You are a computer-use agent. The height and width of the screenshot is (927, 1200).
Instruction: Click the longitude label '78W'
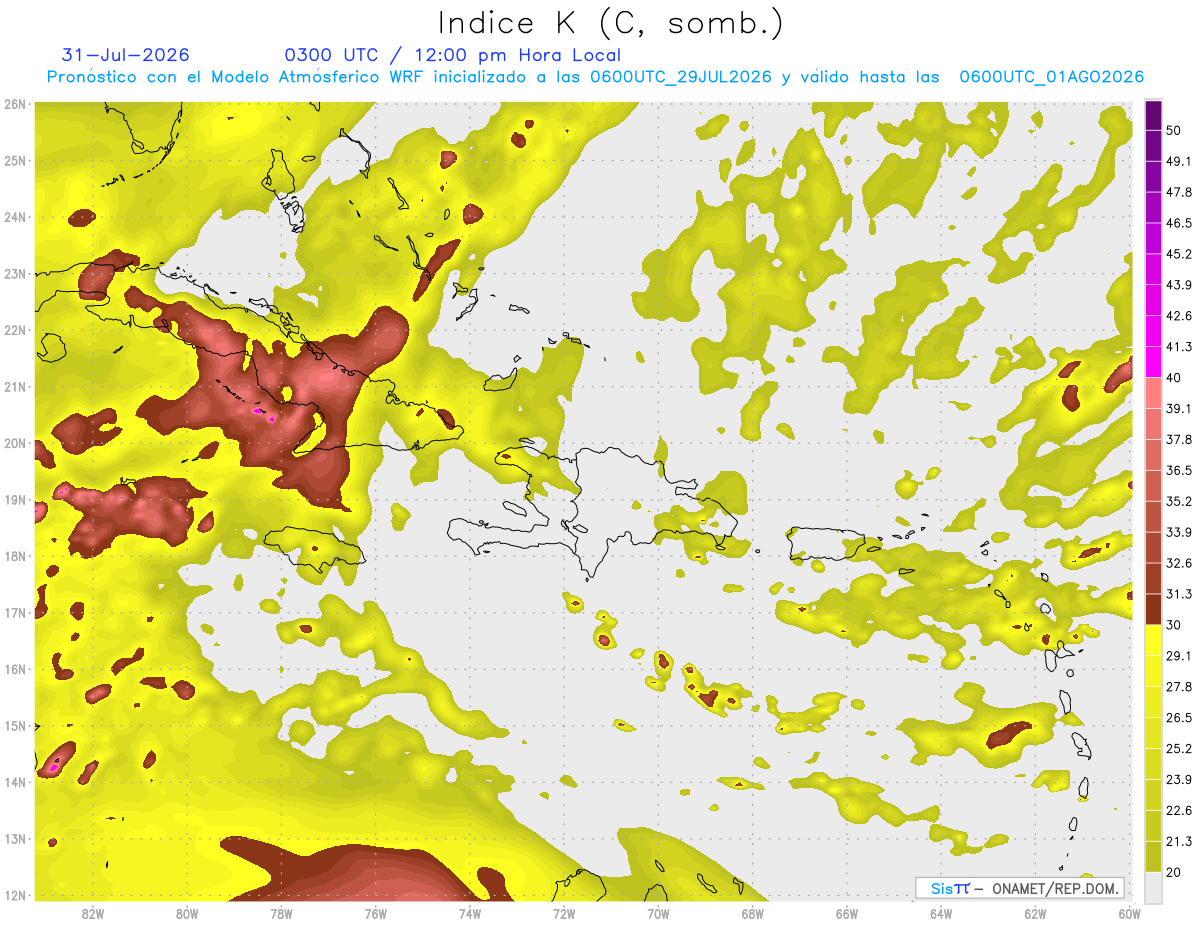point(281,913)
